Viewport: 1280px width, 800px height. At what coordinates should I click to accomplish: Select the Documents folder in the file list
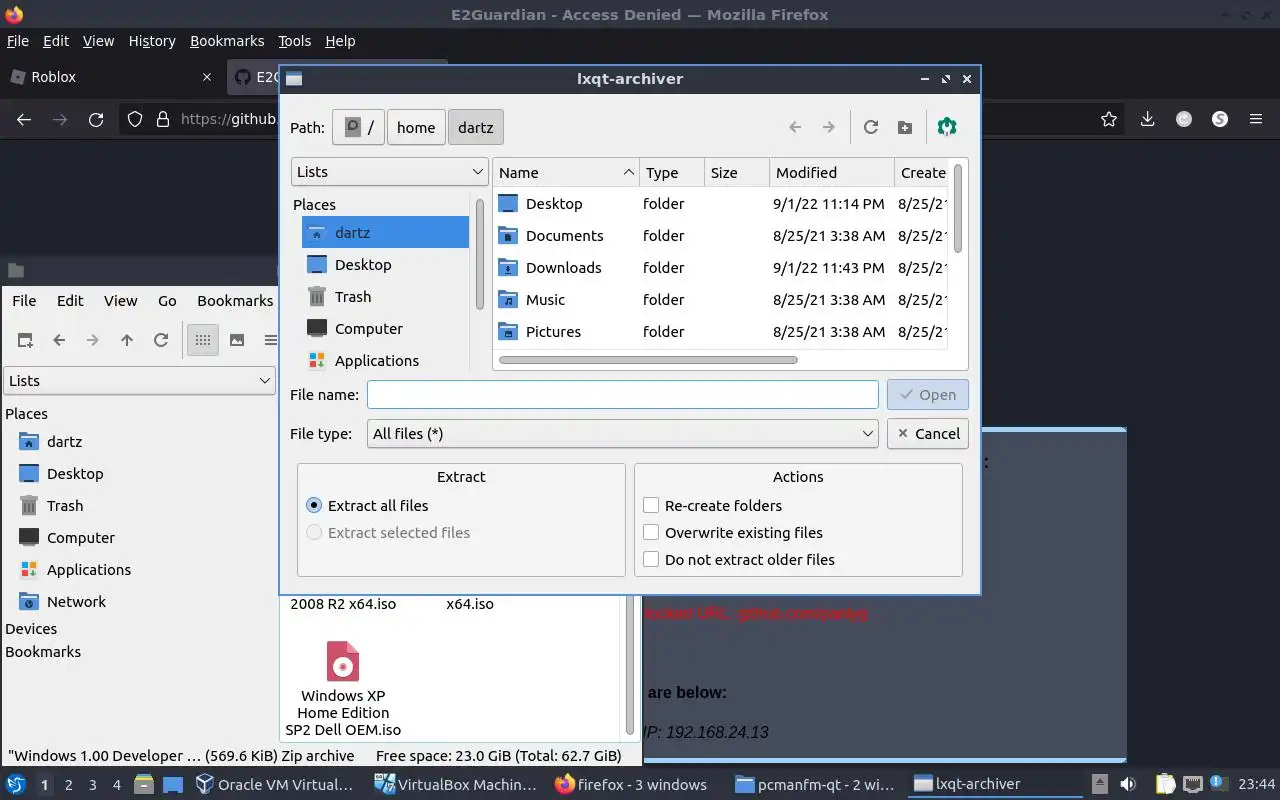[564, 236]
